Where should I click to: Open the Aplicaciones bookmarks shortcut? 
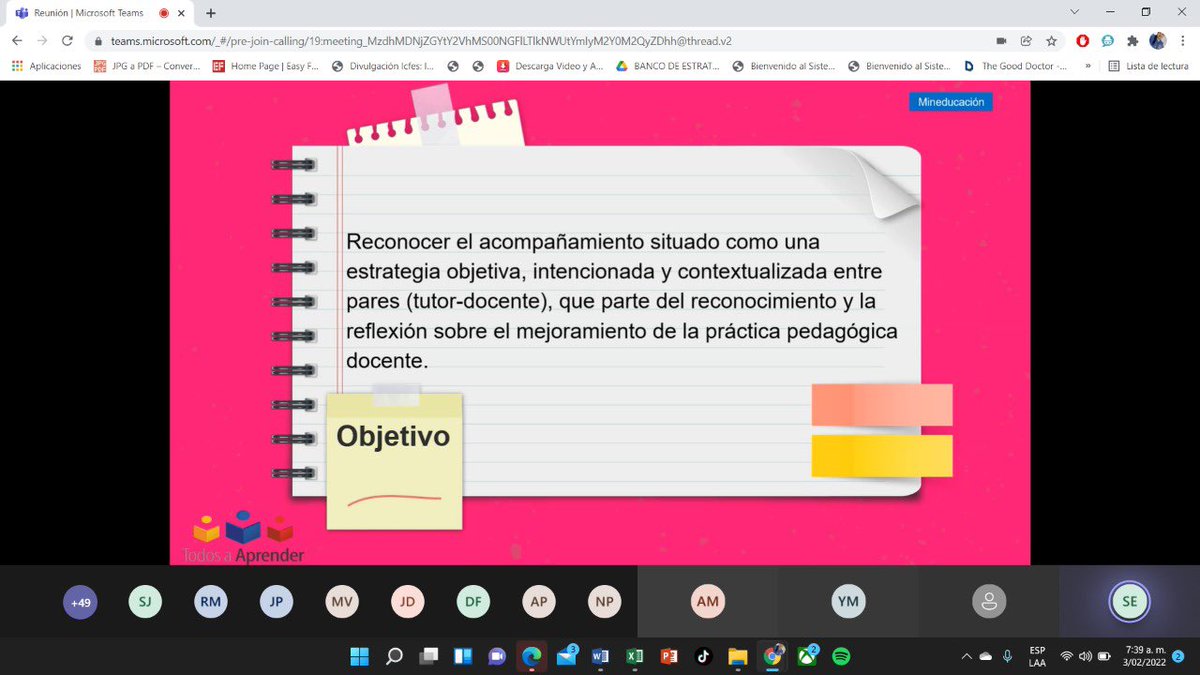(x=47, y=66)
